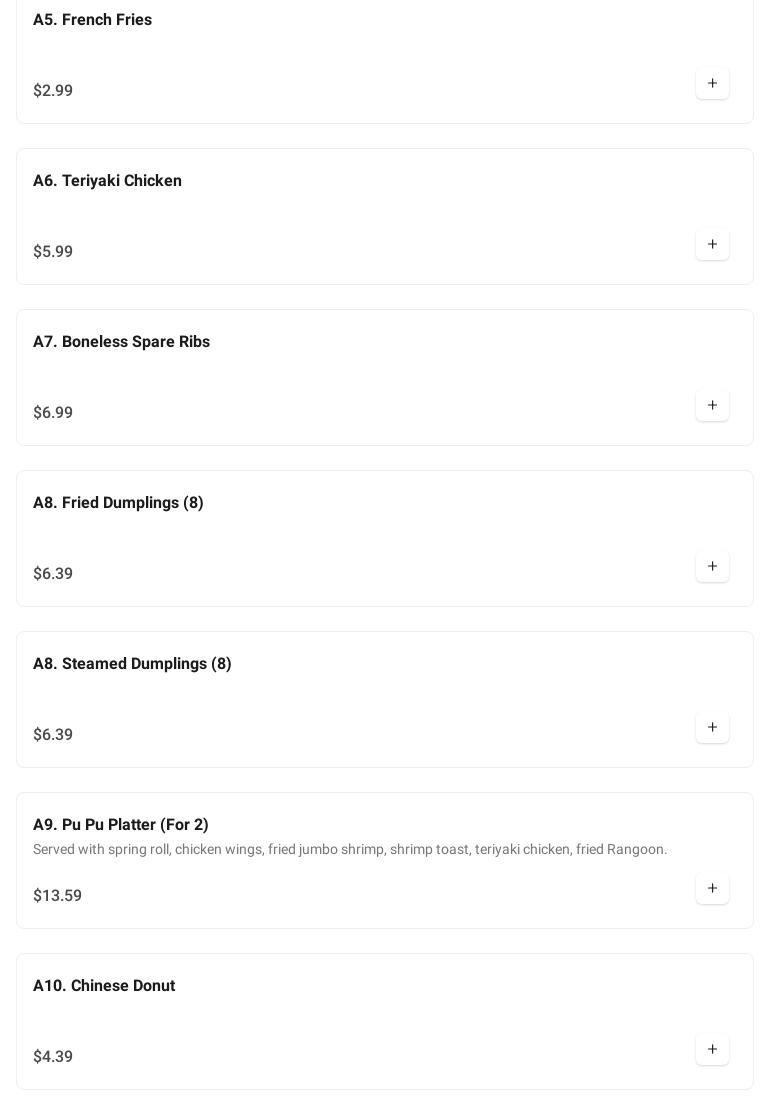Image resolution: width=770 pixels, height=1120 pixels.
Task: Add A9. Pu Pu Platter with plus icon
Action: 712,889
